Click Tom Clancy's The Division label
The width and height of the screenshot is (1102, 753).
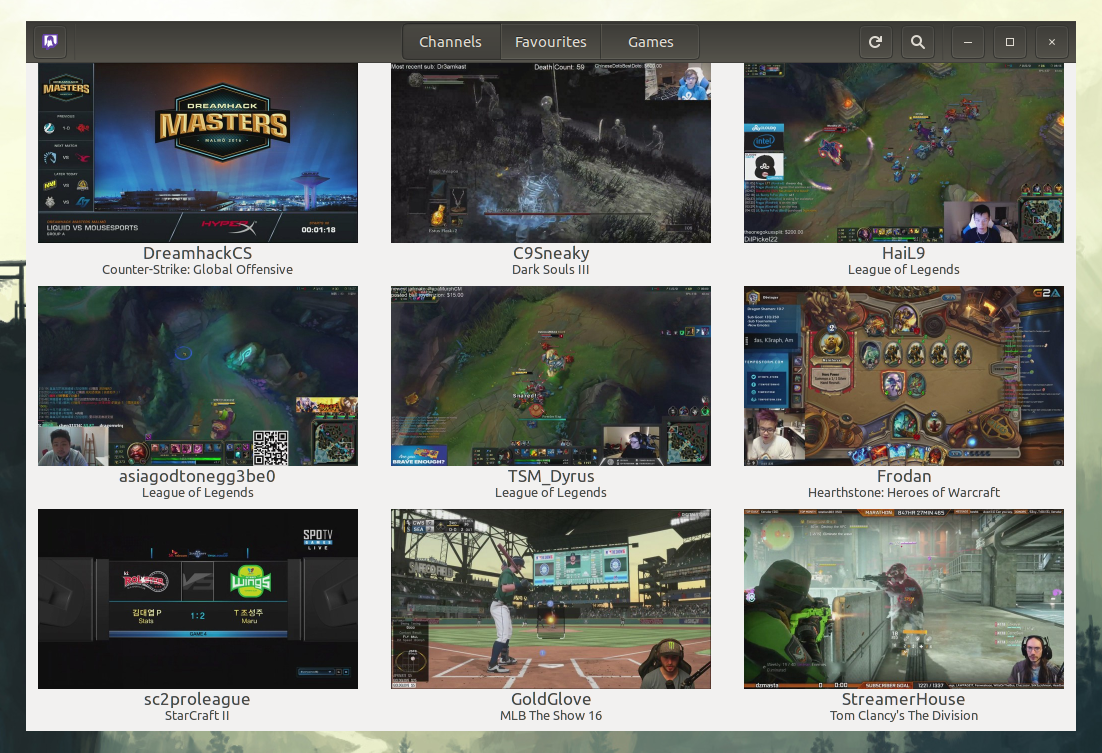(x=904, y=716)
